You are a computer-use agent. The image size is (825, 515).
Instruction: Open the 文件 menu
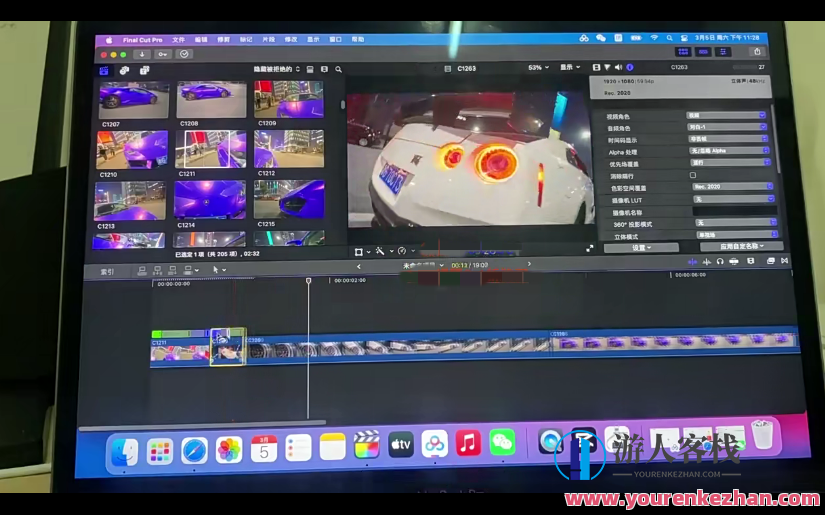click(179, 39)
